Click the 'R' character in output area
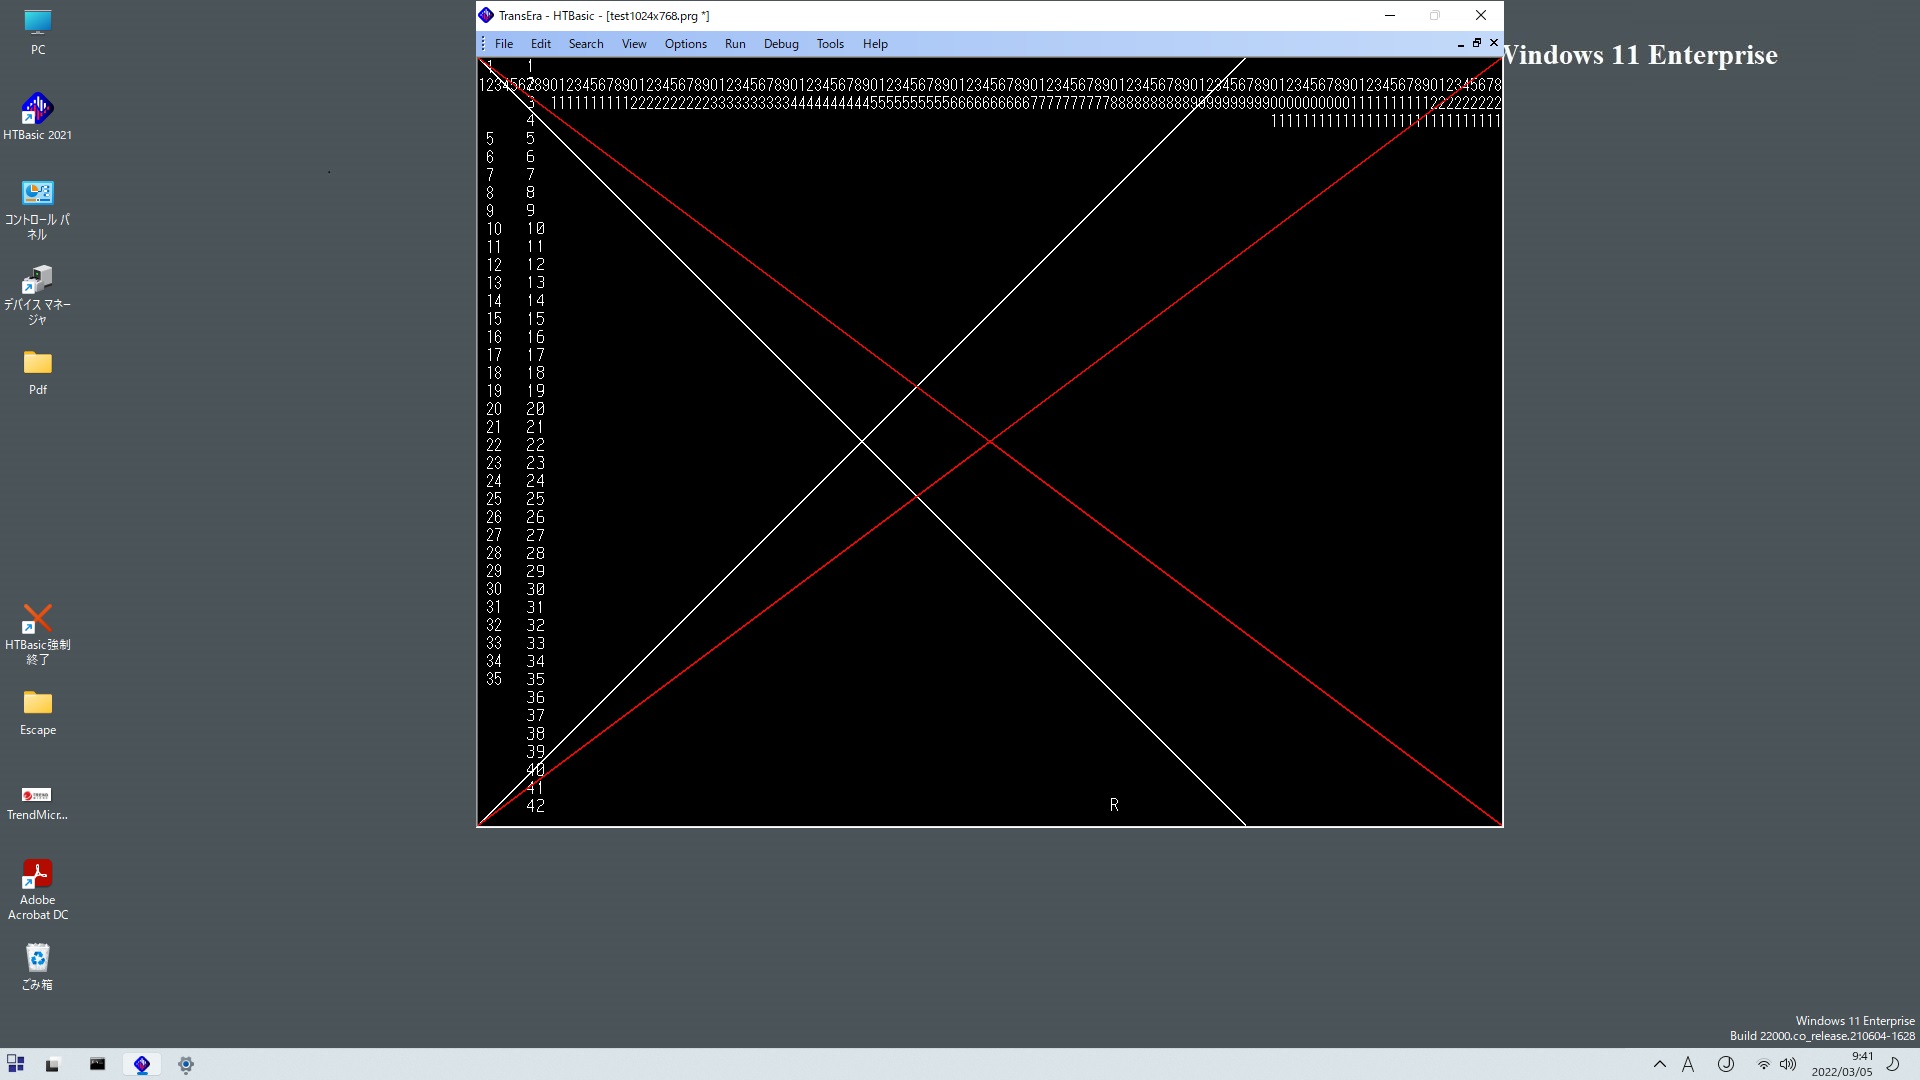 pyautogui.click(x=1114, y=805)
